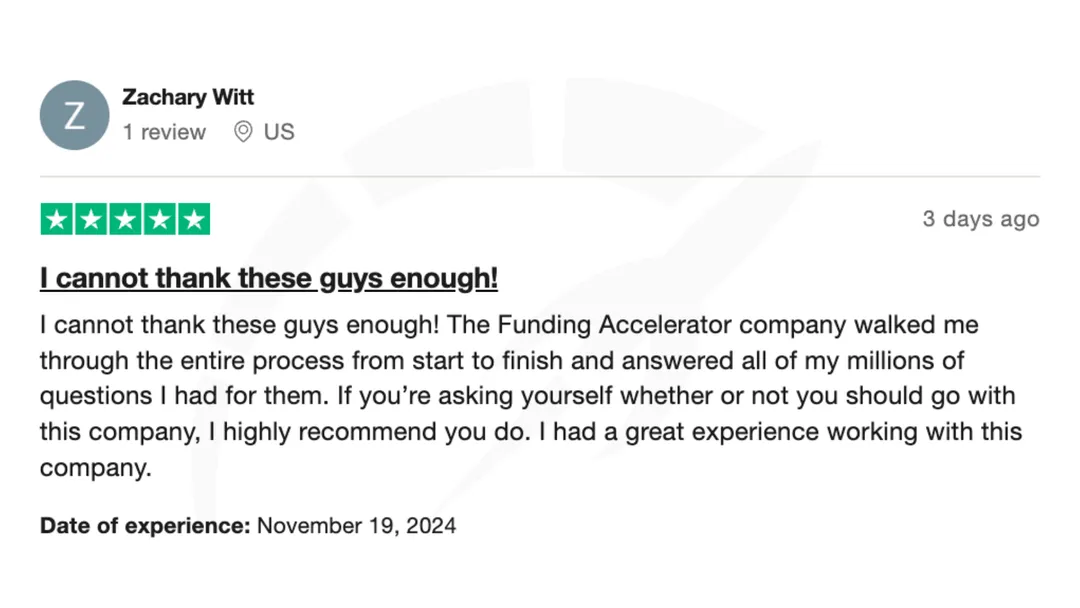Open Zachary Witt's reviewer profile name
The width and height of the screenshot is (1080, 608).
pos(188,97)
